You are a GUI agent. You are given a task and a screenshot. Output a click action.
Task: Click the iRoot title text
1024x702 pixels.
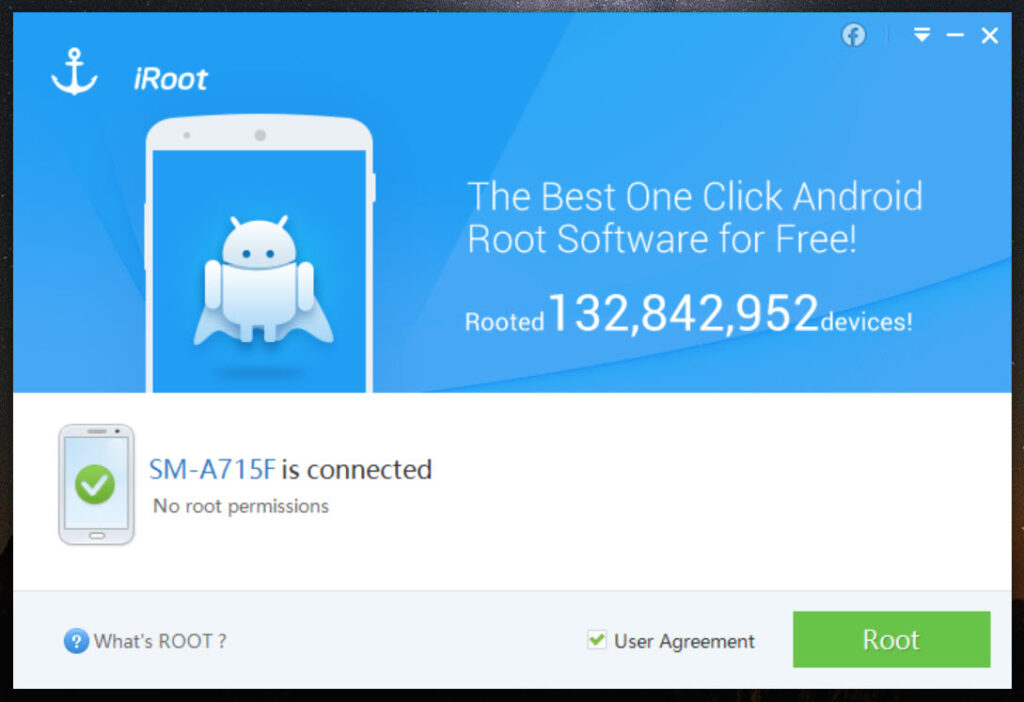click(x=170, y=79)
